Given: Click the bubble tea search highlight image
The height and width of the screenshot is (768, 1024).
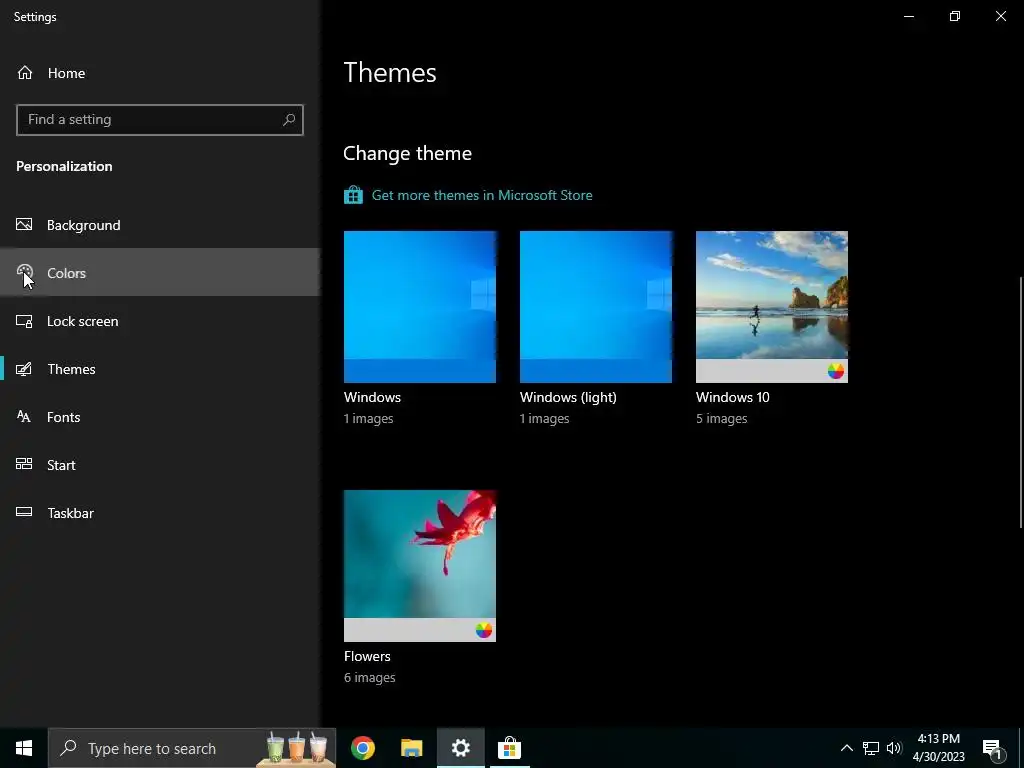Looking at the screenshot, I should coord(296,748).
